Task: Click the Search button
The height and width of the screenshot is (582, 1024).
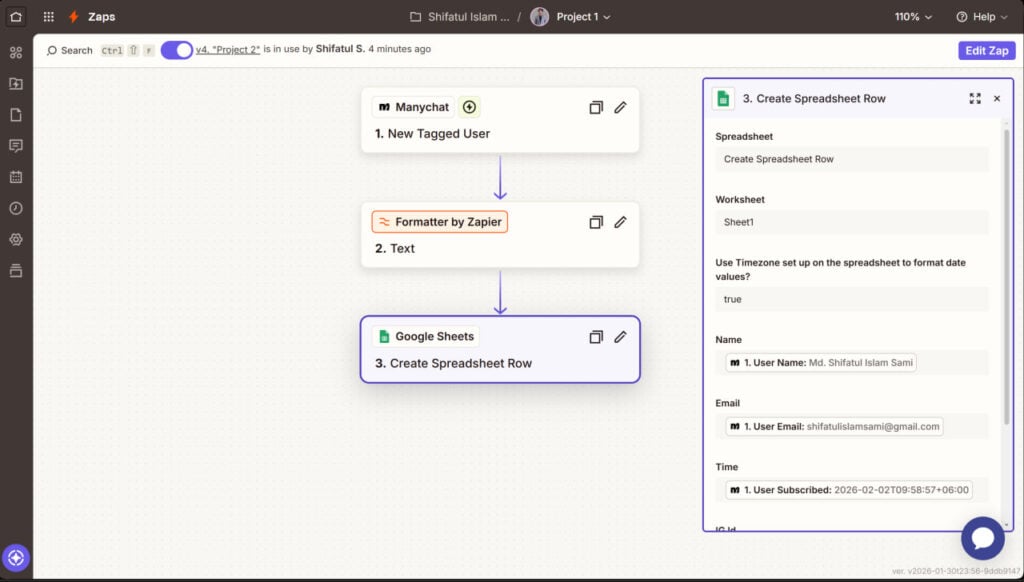Action: [x=69, y=50]
